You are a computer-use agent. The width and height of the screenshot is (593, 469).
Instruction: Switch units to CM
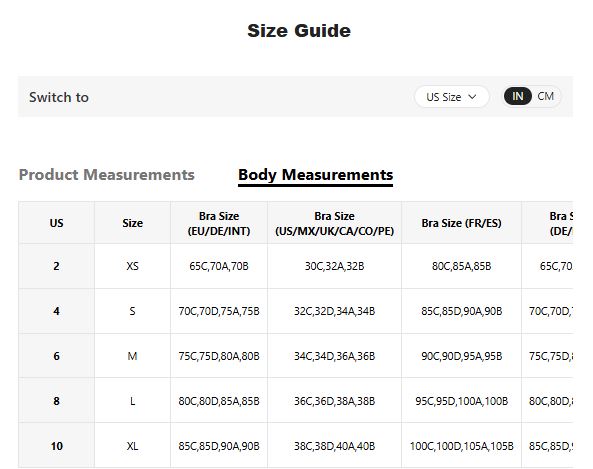[x=545, y=96]
